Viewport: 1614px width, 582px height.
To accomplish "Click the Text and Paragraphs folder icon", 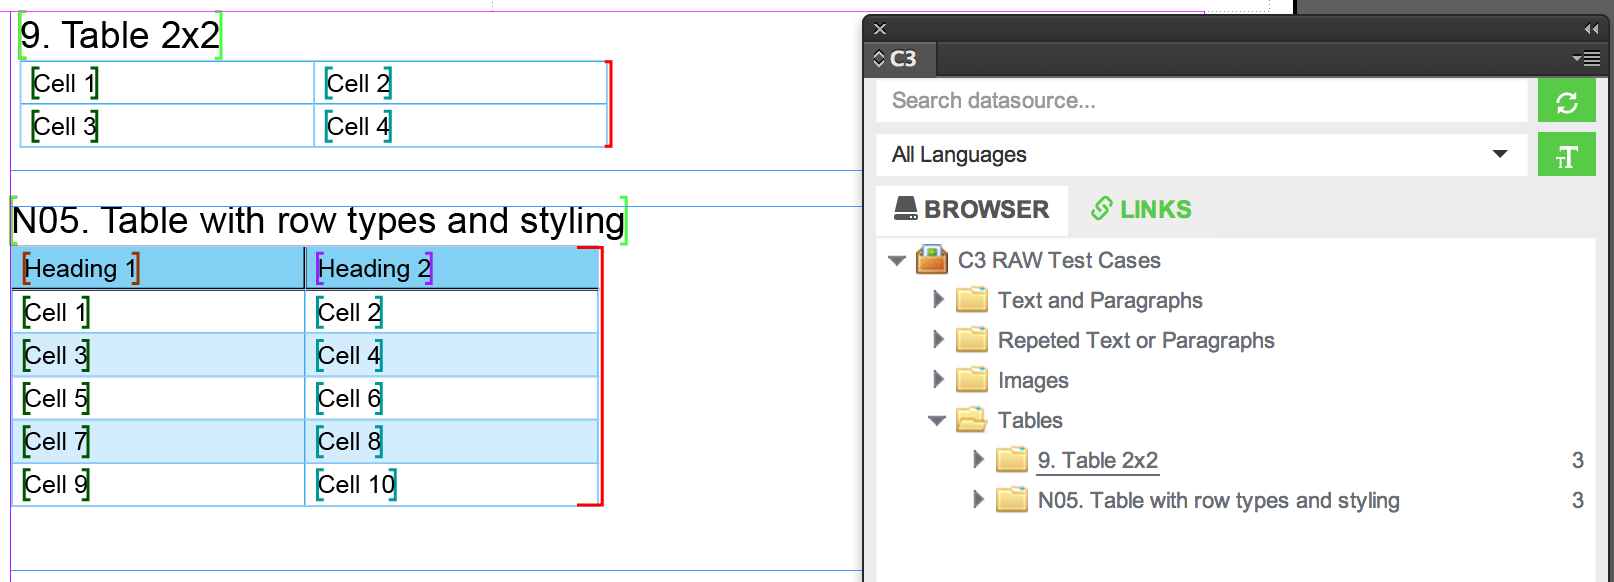I will (x=972, y=300).
